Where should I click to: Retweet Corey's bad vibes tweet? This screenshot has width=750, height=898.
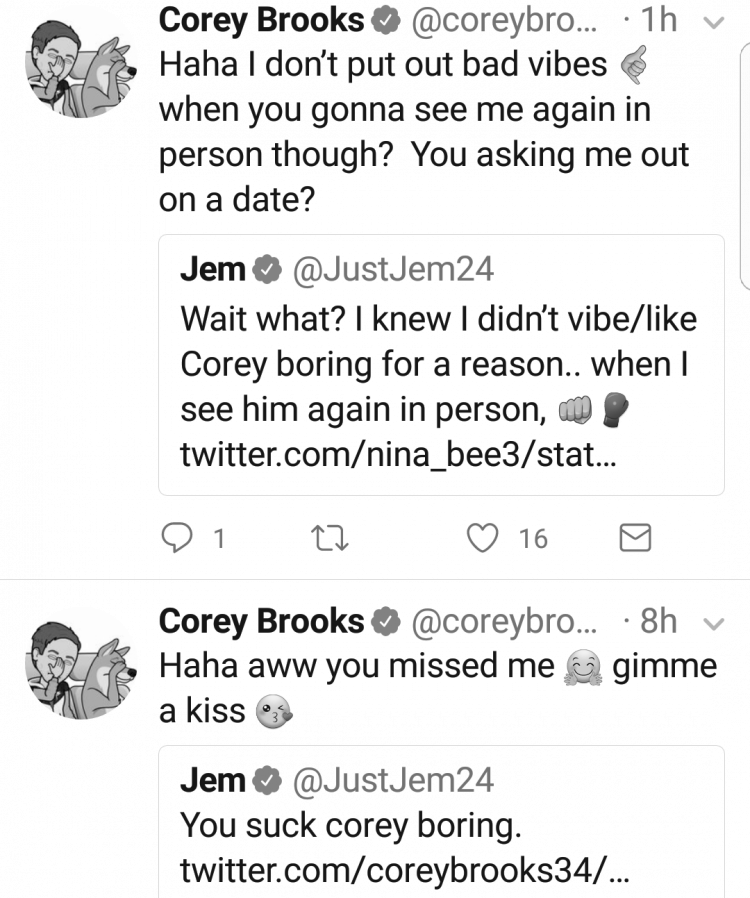click(x=329, y=538)
